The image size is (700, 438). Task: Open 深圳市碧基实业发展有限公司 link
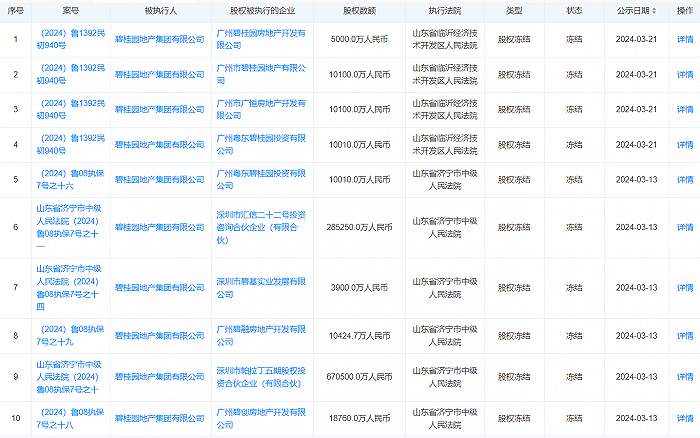(x=261, y=288)
